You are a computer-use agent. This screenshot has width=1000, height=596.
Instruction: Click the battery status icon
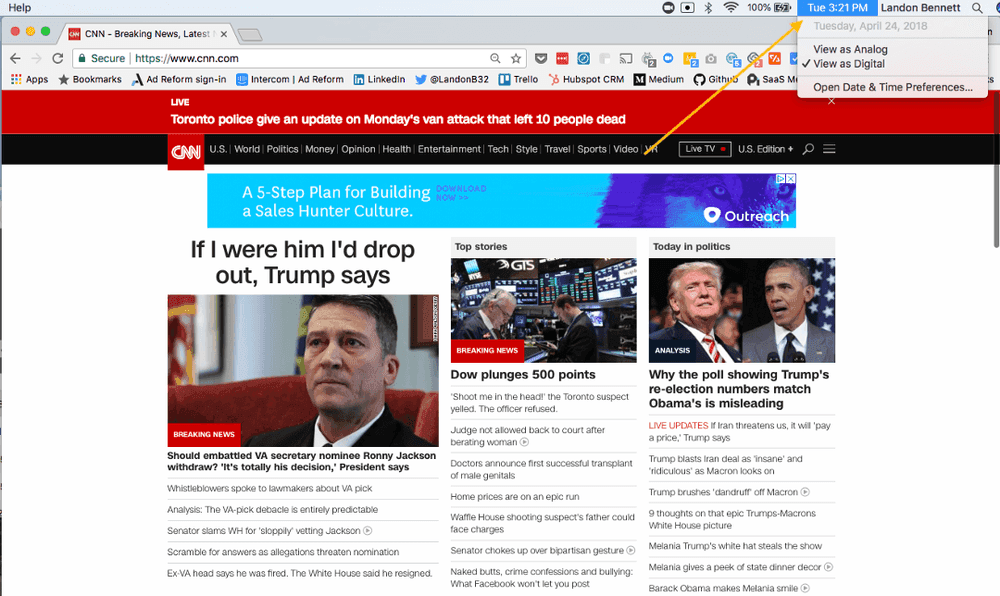click(783, 8)
